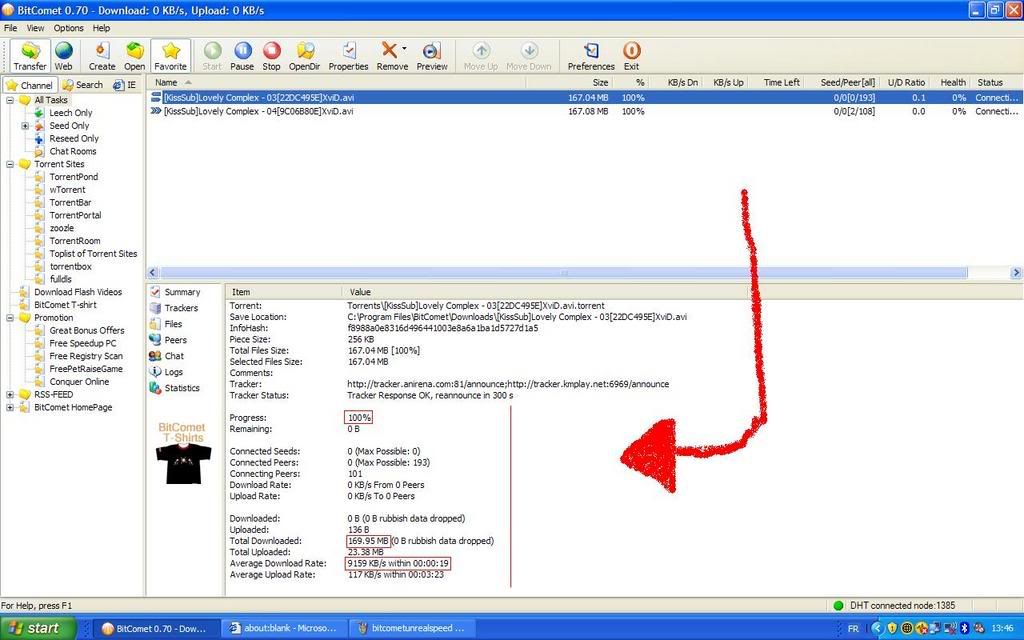Click the Transfer toolbar icon
The height and width of the screenshot is (640, 1024).
tap(30, 56)
